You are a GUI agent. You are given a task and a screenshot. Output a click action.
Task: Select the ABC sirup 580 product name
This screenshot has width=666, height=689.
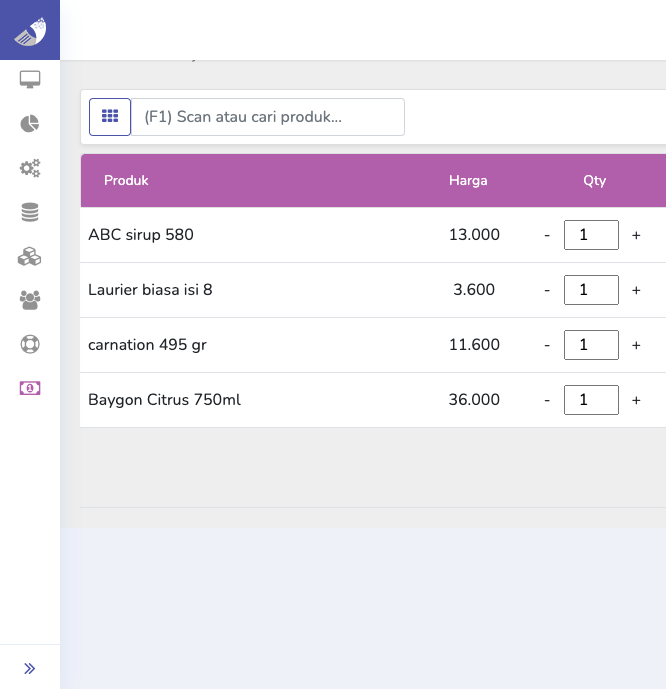(x=141, y=235)
